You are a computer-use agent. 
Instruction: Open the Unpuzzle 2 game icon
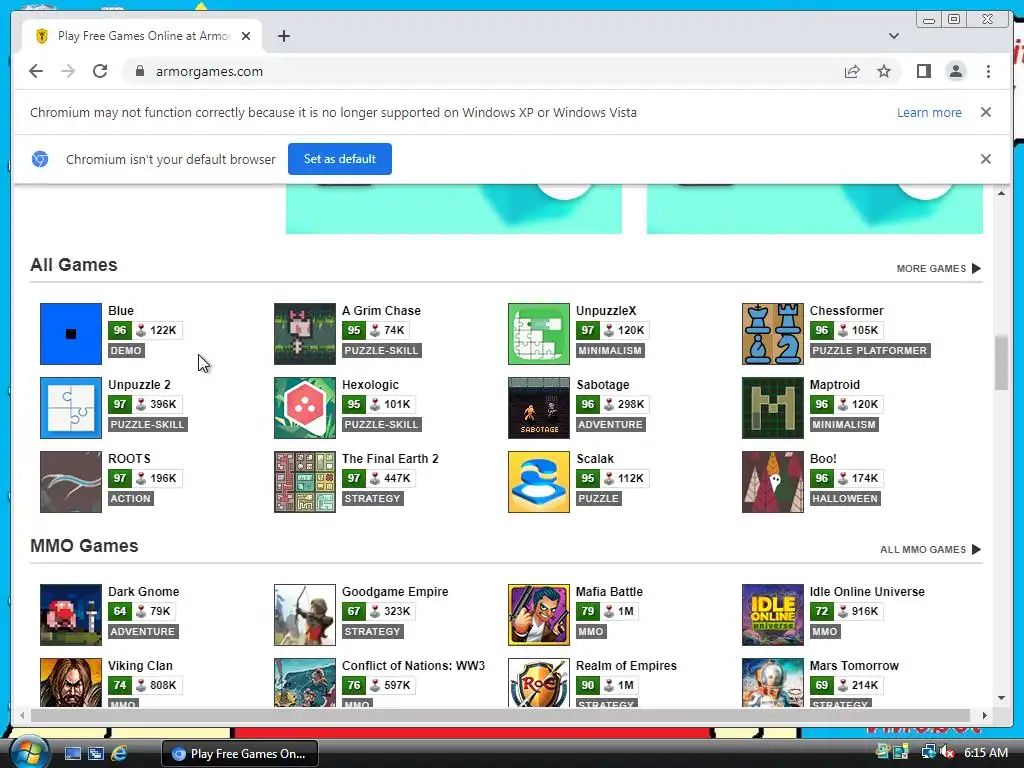(71, 408)
